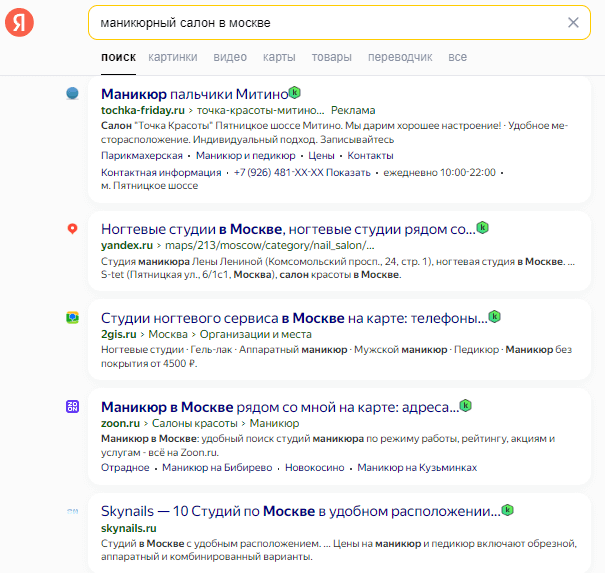This screenshot has height=573, width=605.
Task: Click the Yandex logo icon
Action: coord(19,22)
